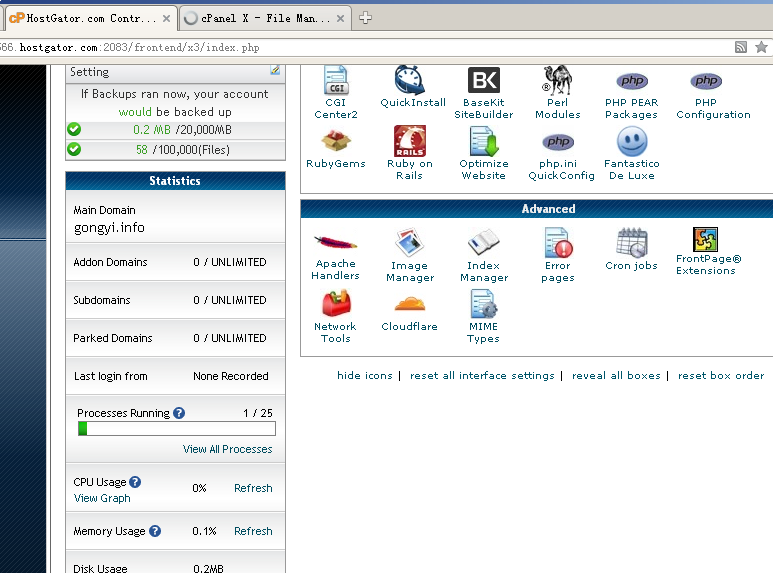Select the main domain gongyi.info
Viewport: 773px width, 573px height.
point(109,228)
